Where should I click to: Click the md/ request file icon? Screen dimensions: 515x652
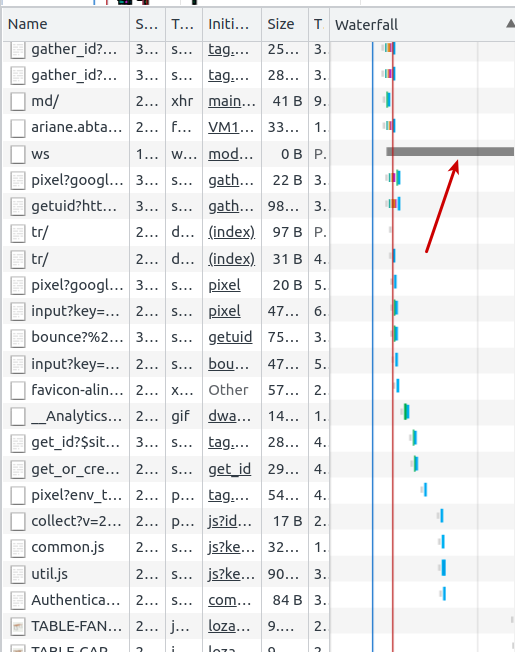(18, 101)
